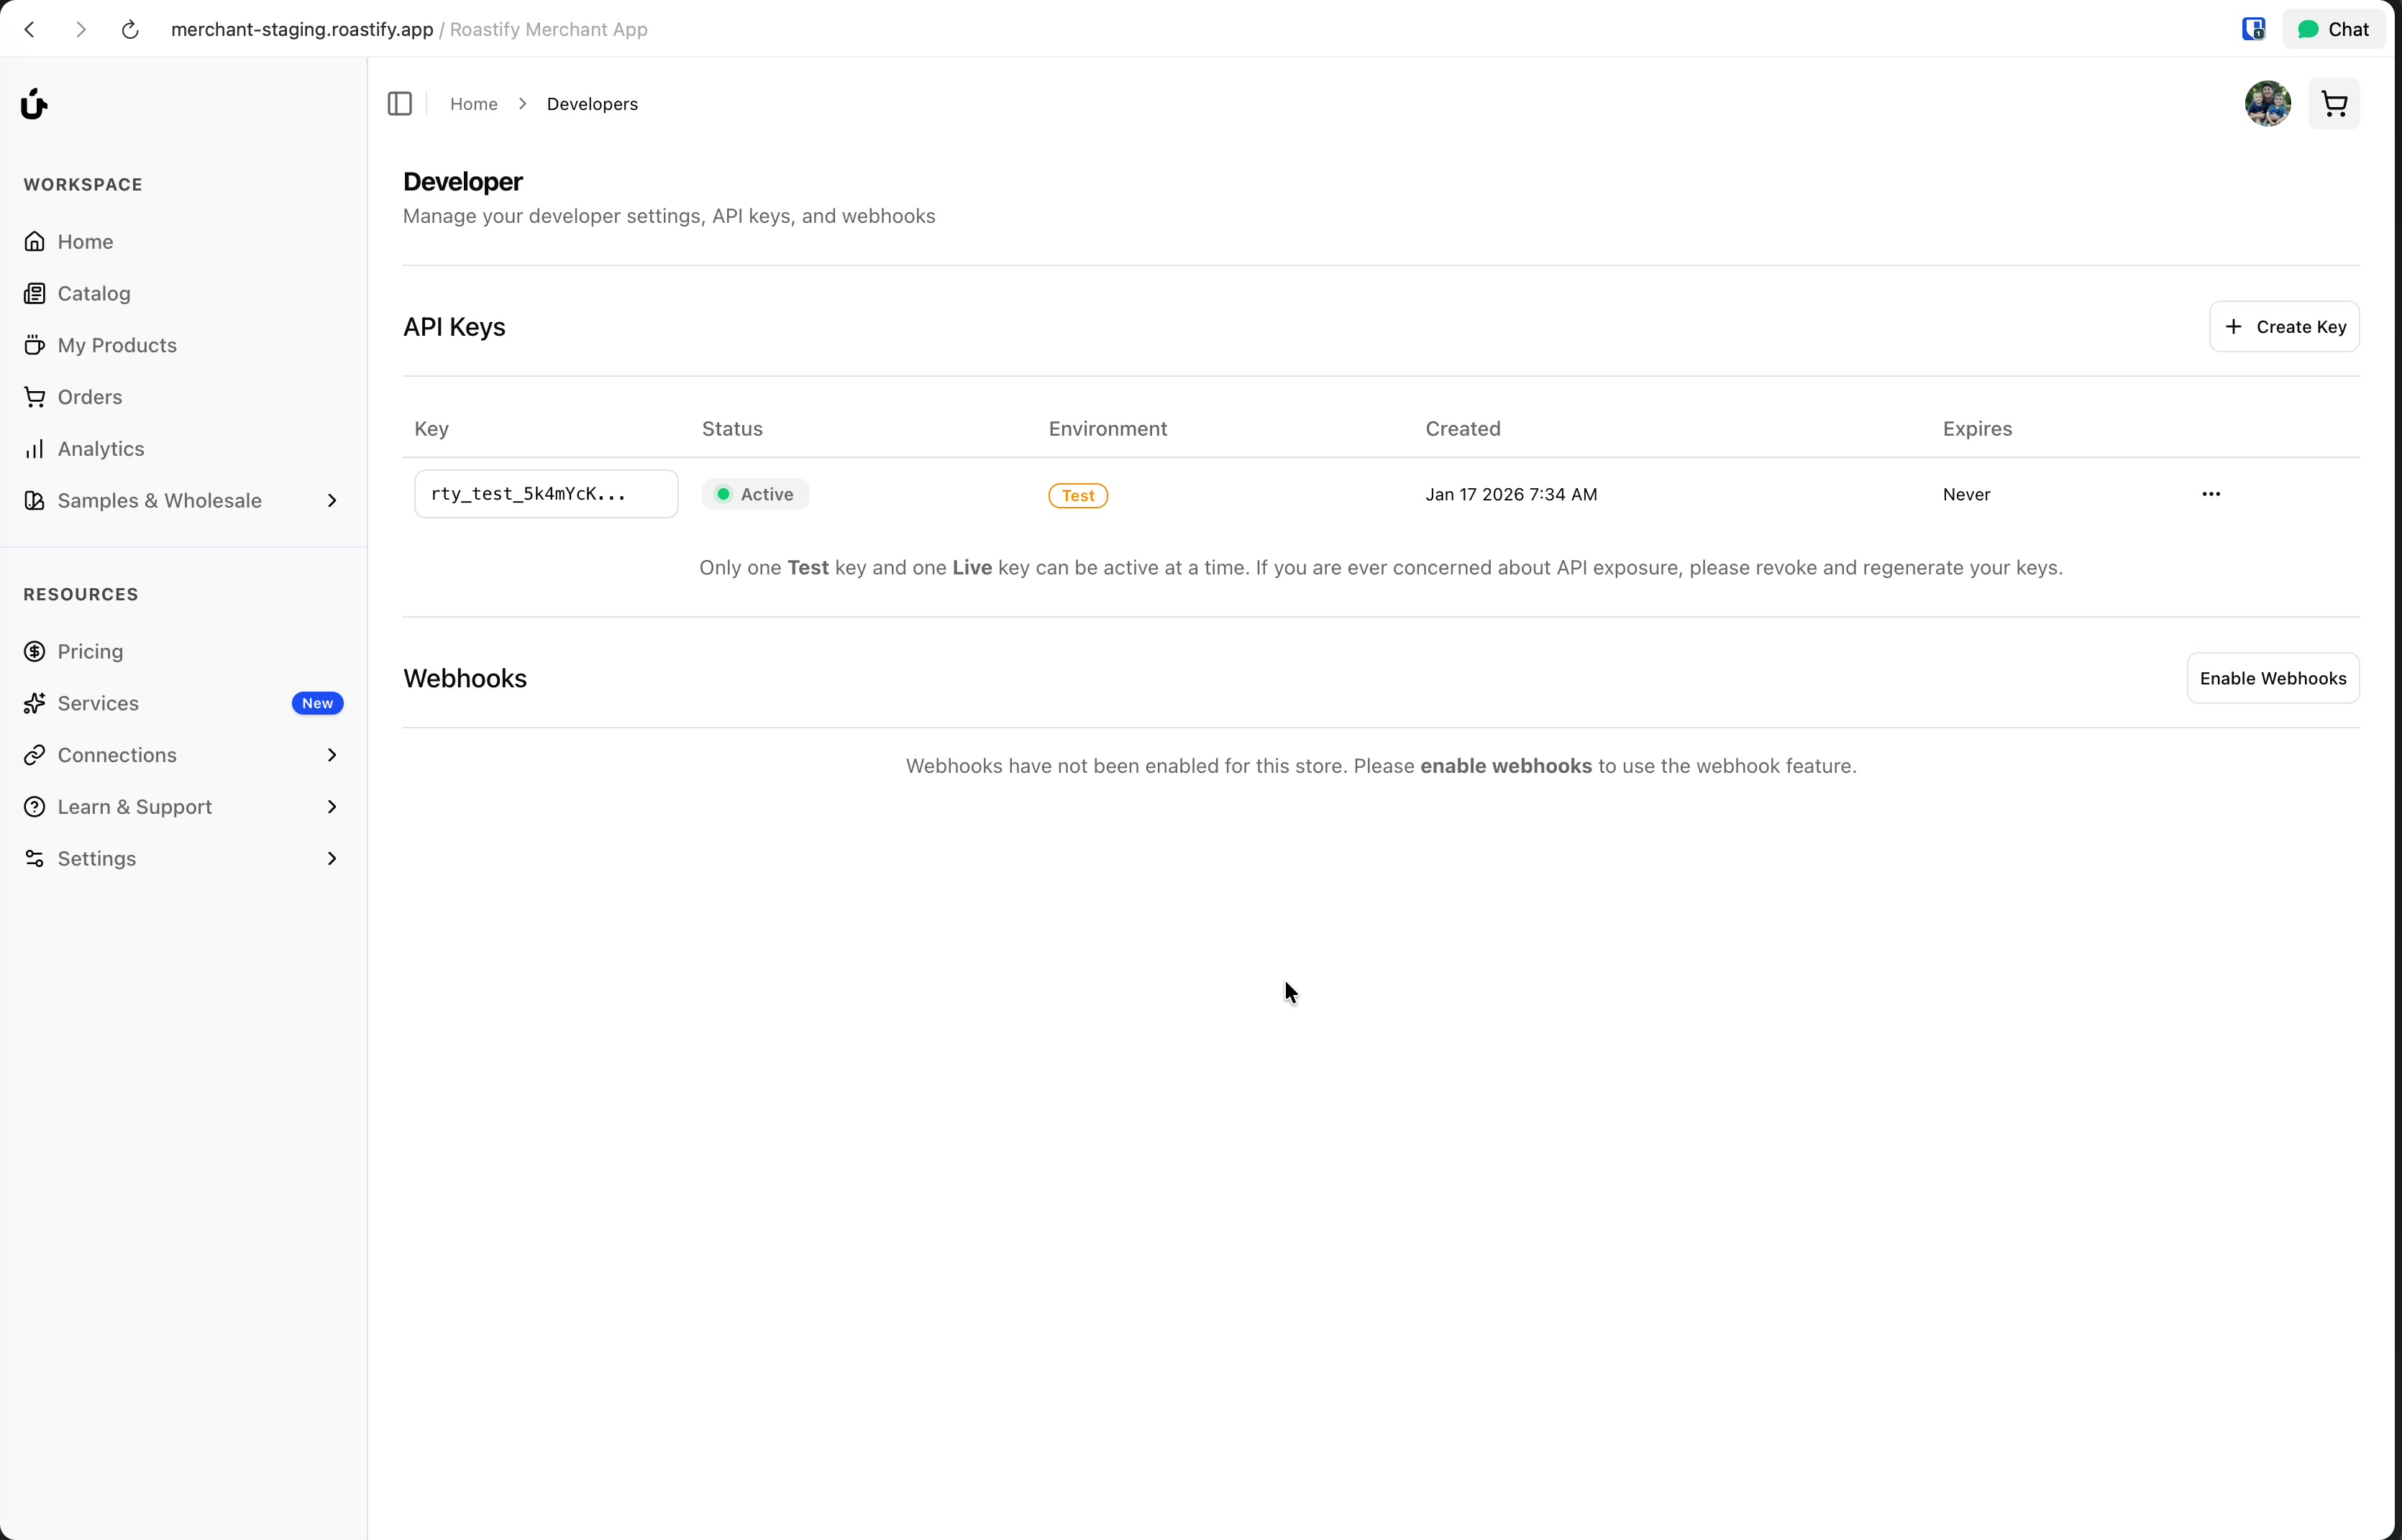
Task: Go back with browser arrow
Action: tap(30, 30)
